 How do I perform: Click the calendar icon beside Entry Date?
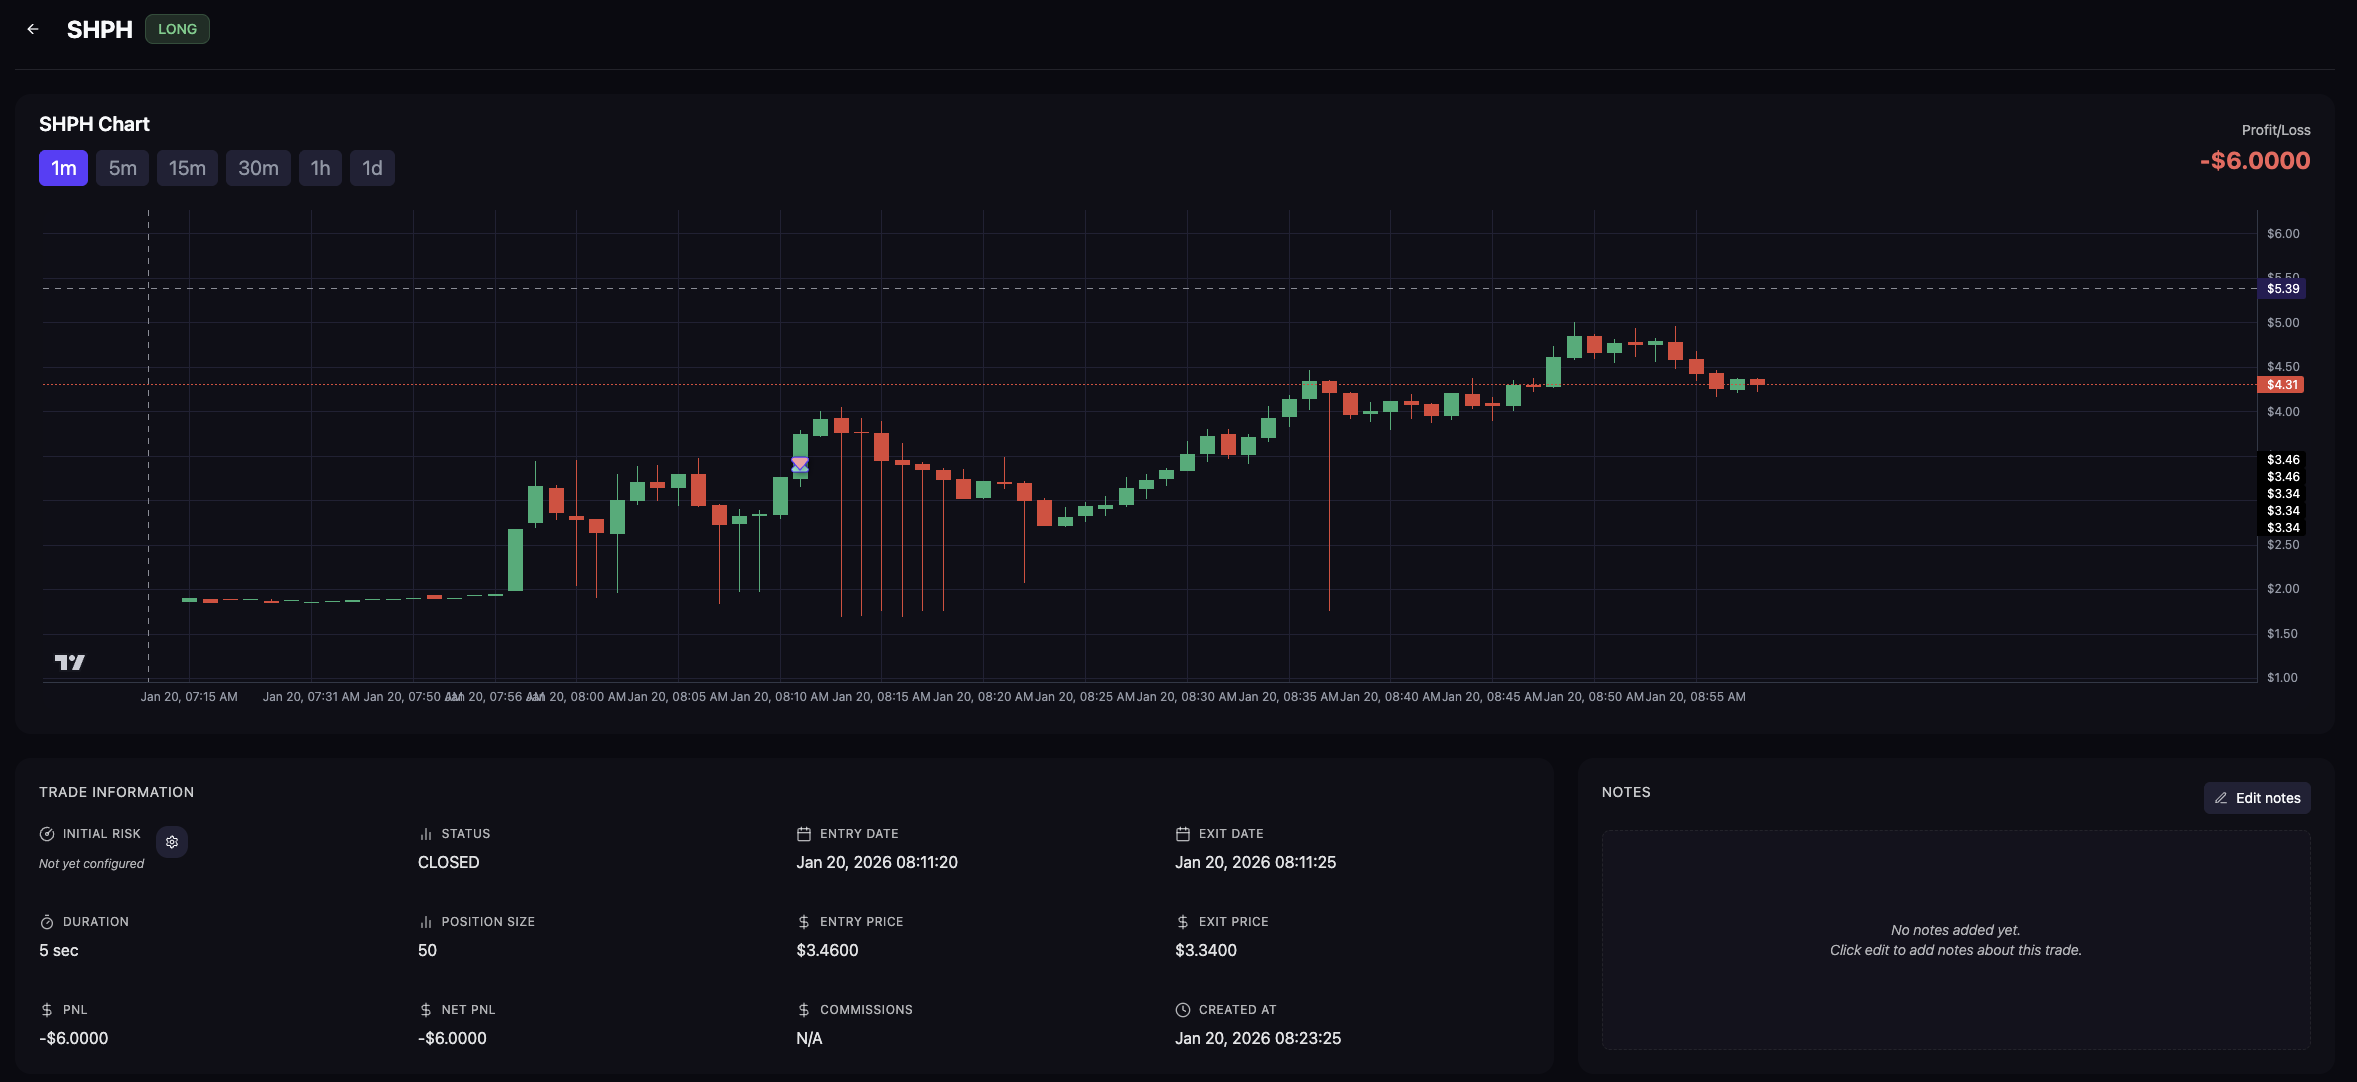click(803, 834)
